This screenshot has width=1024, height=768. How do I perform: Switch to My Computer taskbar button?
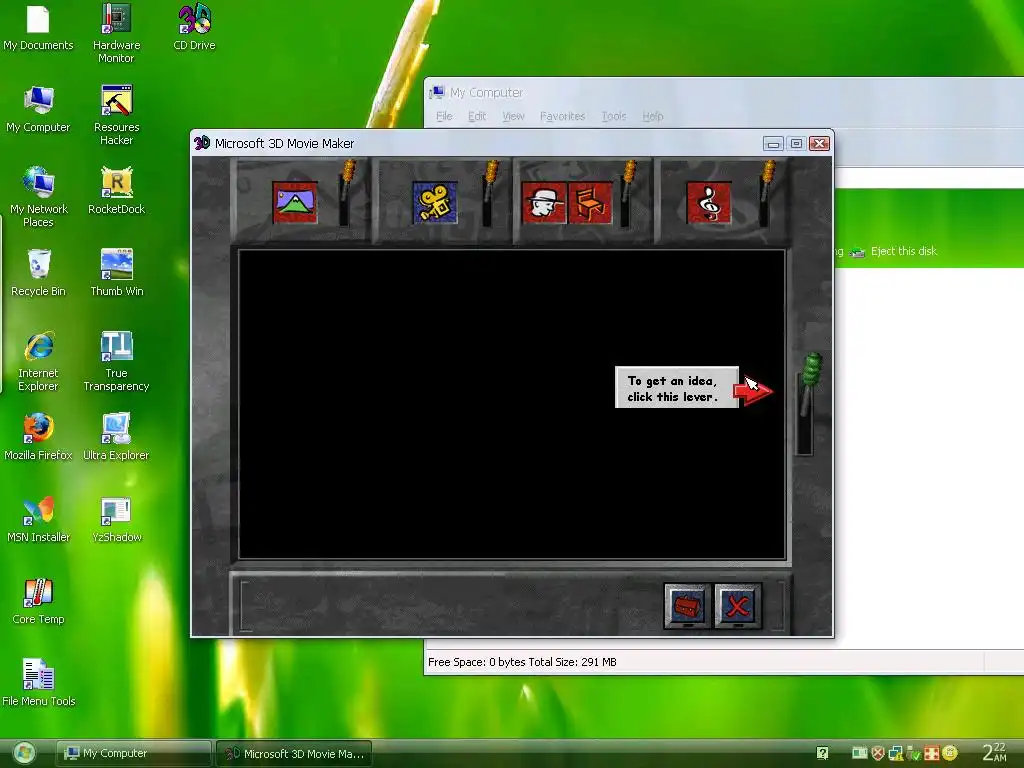[134, 754]
